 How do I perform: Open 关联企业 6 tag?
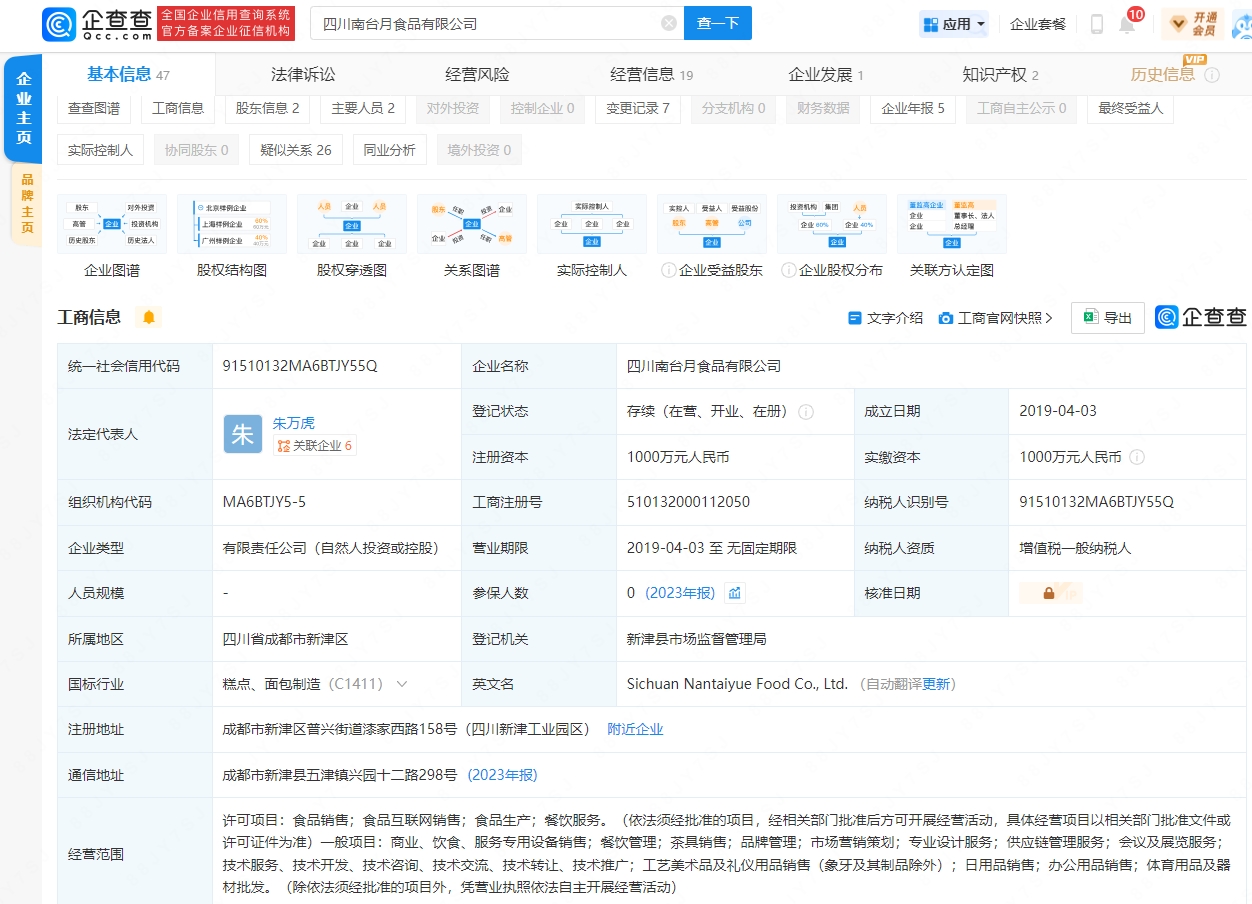click(x=315, y=446)
